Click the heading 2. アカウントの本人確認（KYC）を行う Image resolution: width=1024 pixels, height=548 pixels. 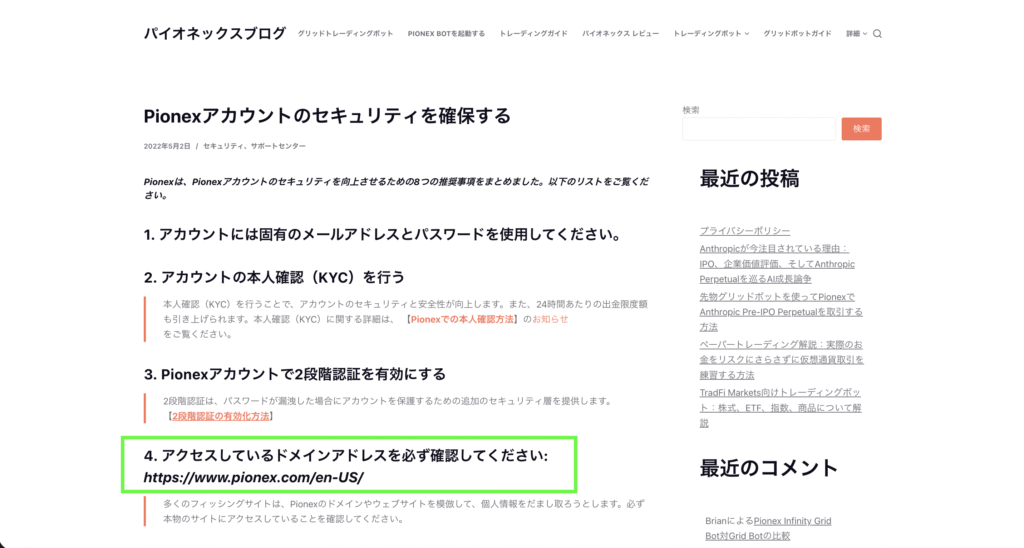(x=274, y=278)
